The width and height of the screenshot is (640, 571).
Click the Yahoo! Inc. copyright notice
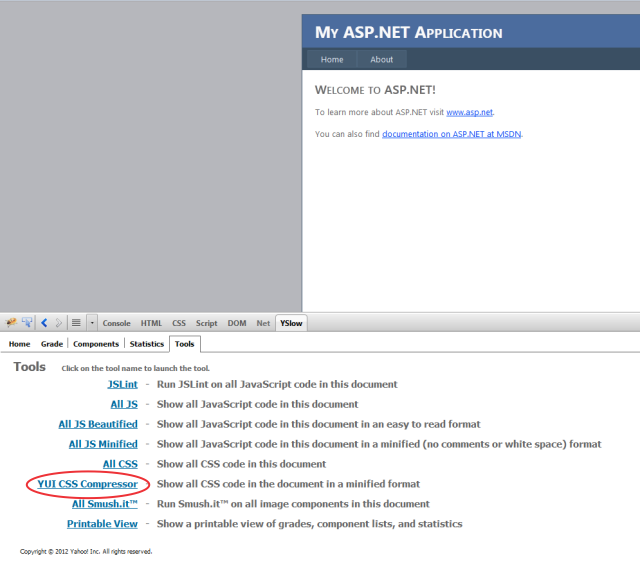86,551
